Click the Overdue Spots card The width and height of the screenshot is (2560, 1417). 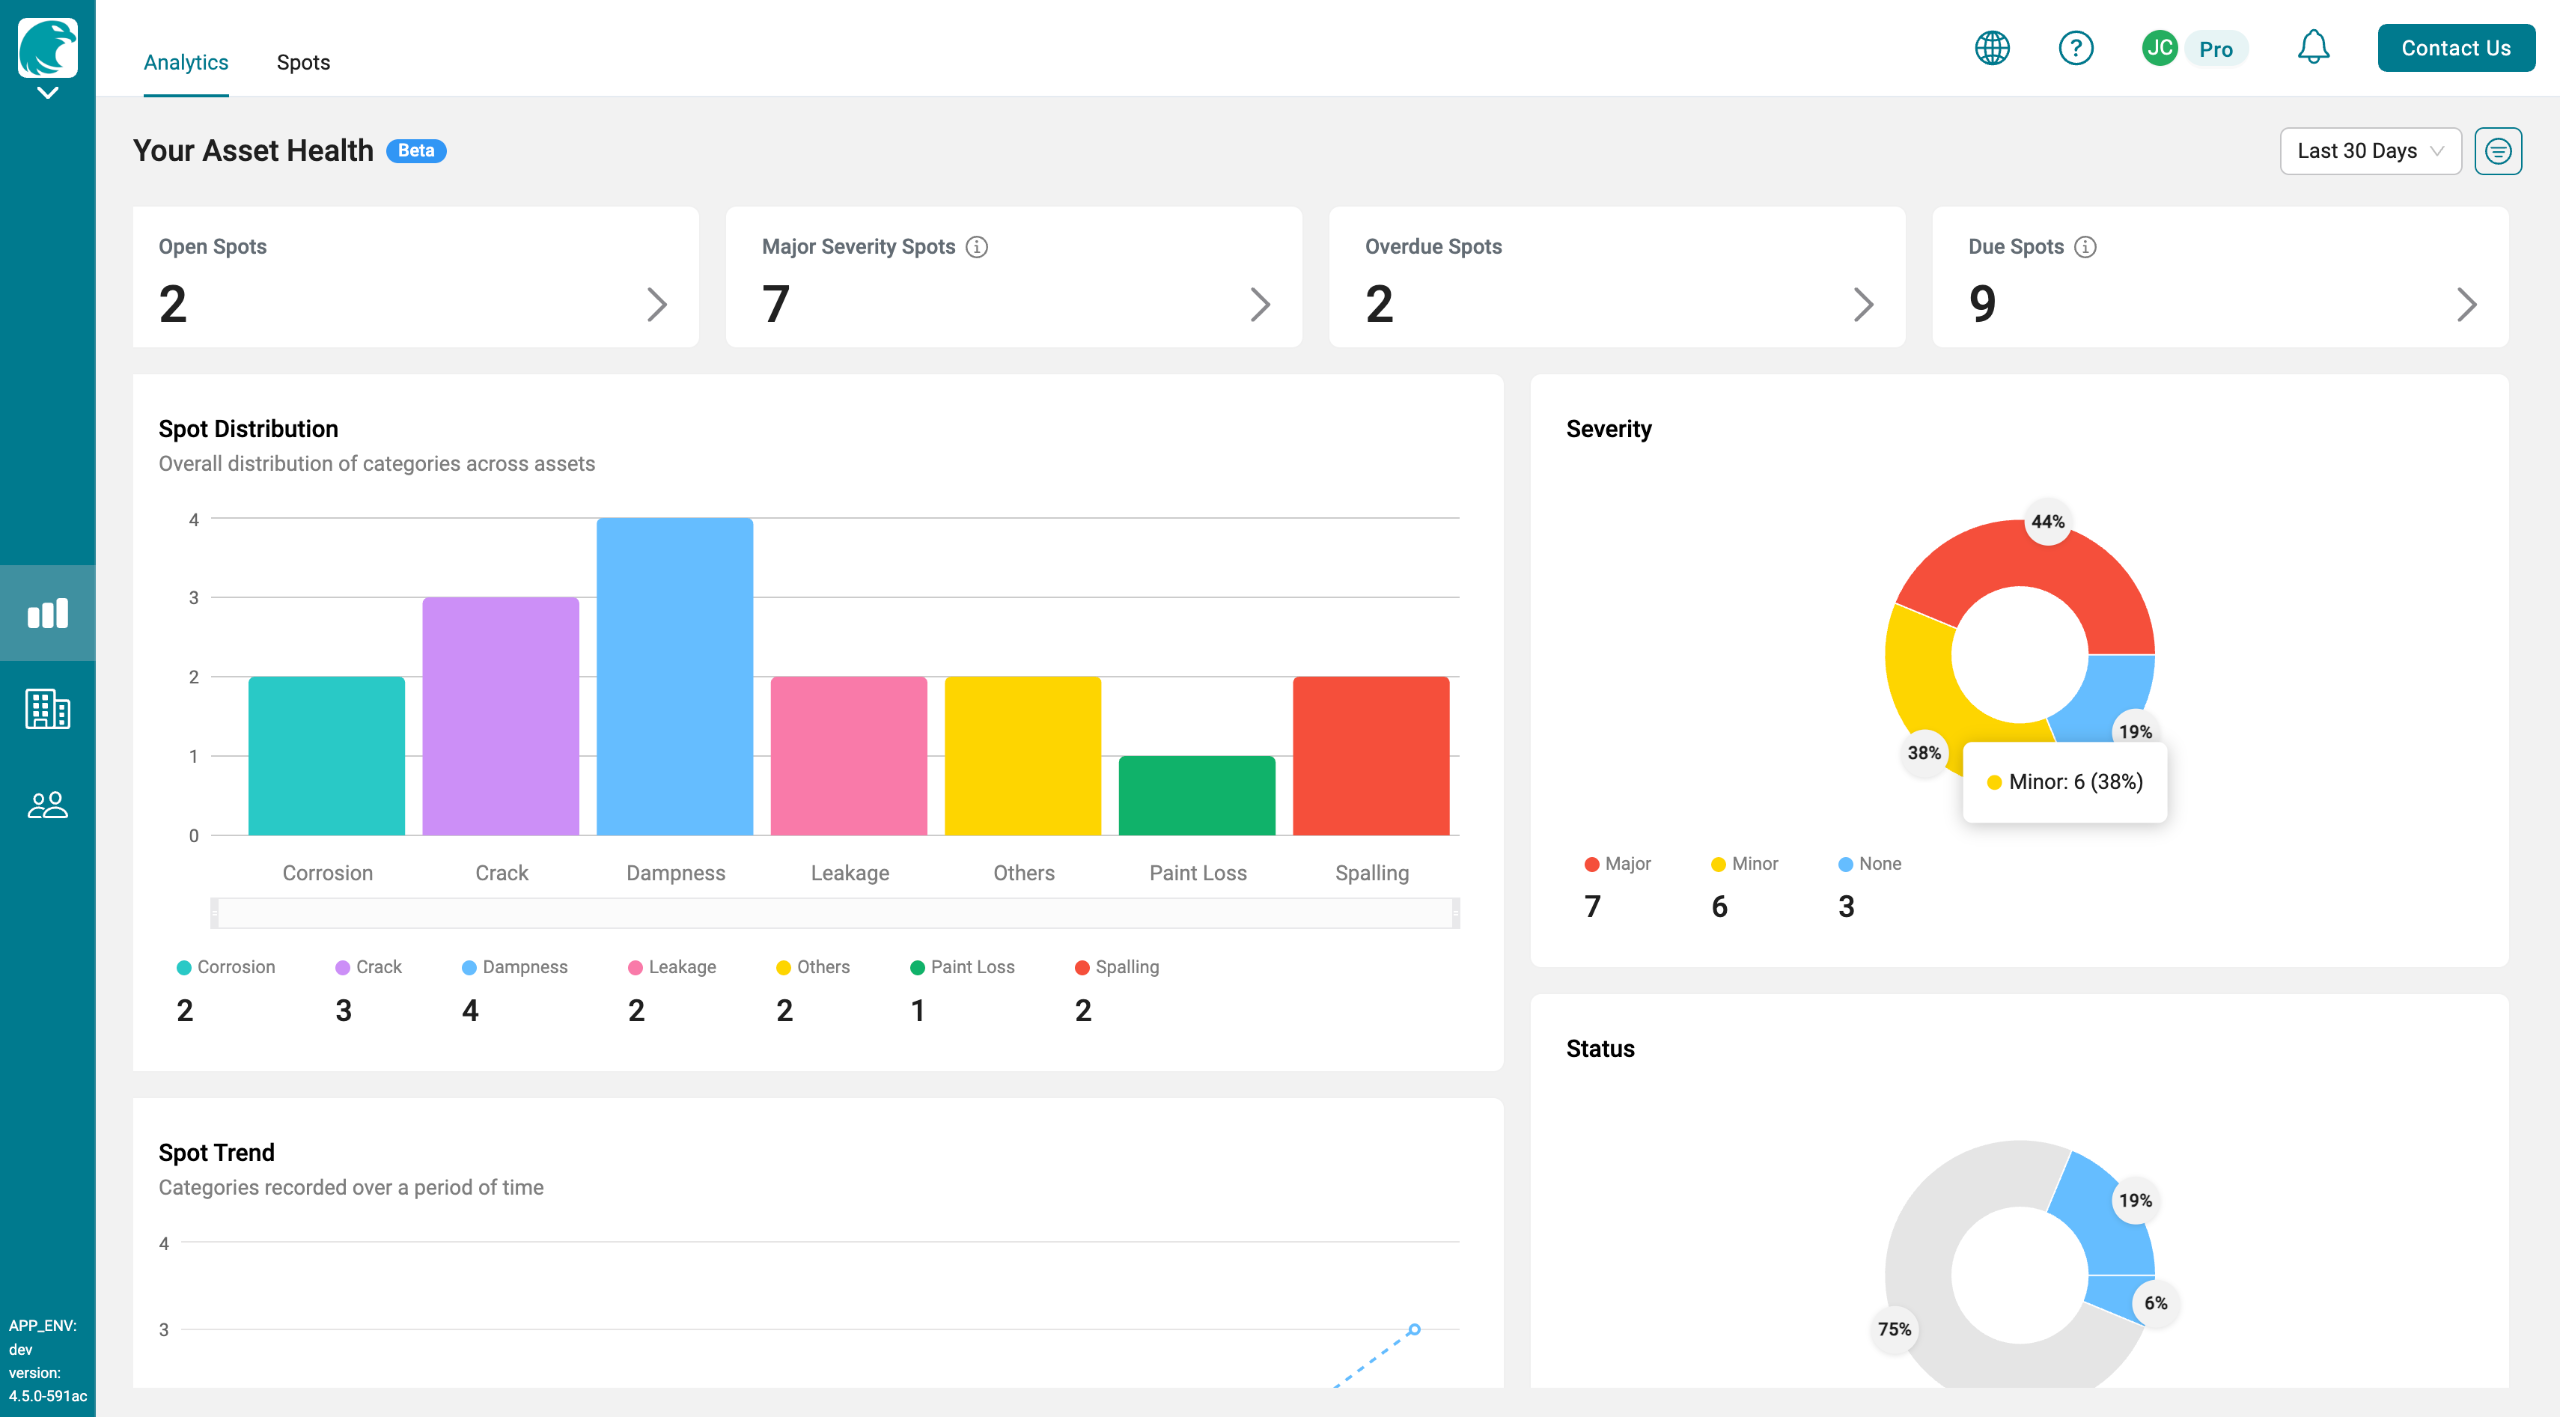point(1616,277)
